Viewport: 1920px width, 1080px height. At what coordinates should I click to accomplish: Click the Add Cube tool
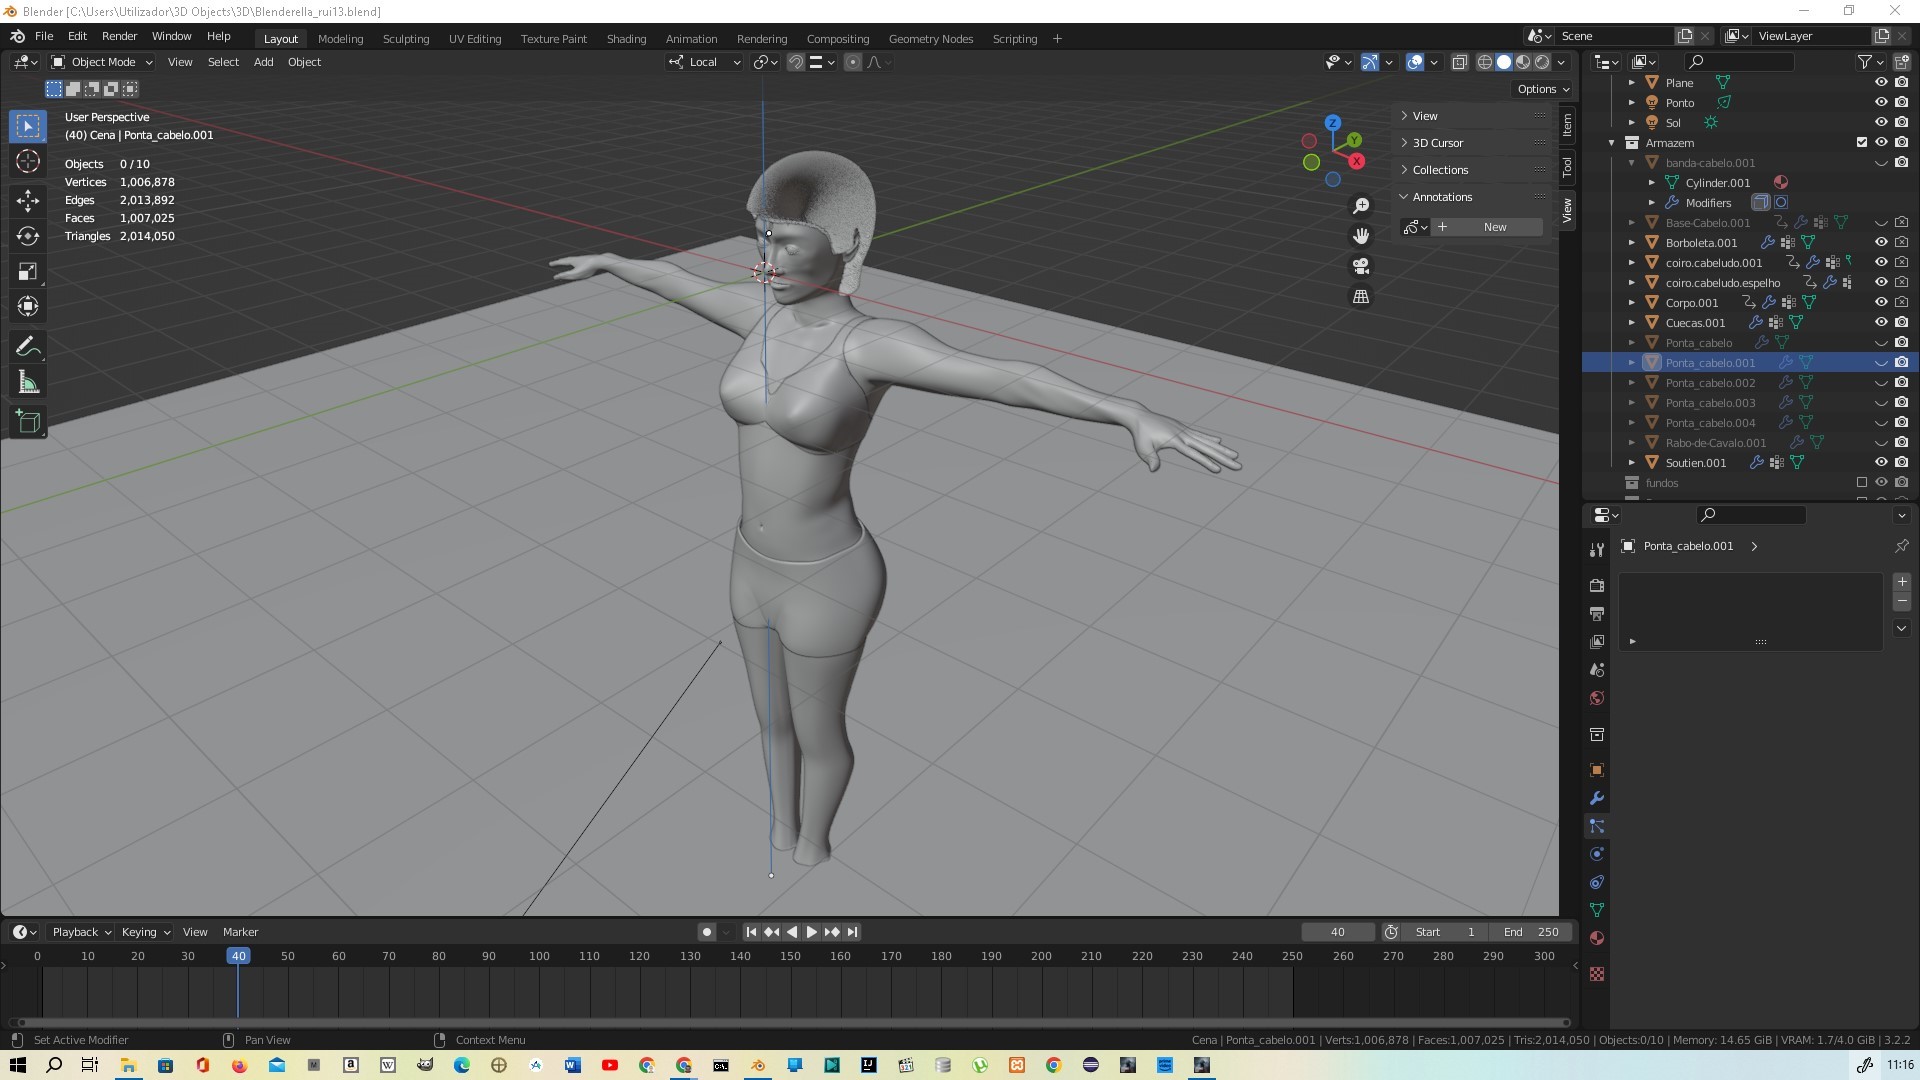tap(28, 422)
